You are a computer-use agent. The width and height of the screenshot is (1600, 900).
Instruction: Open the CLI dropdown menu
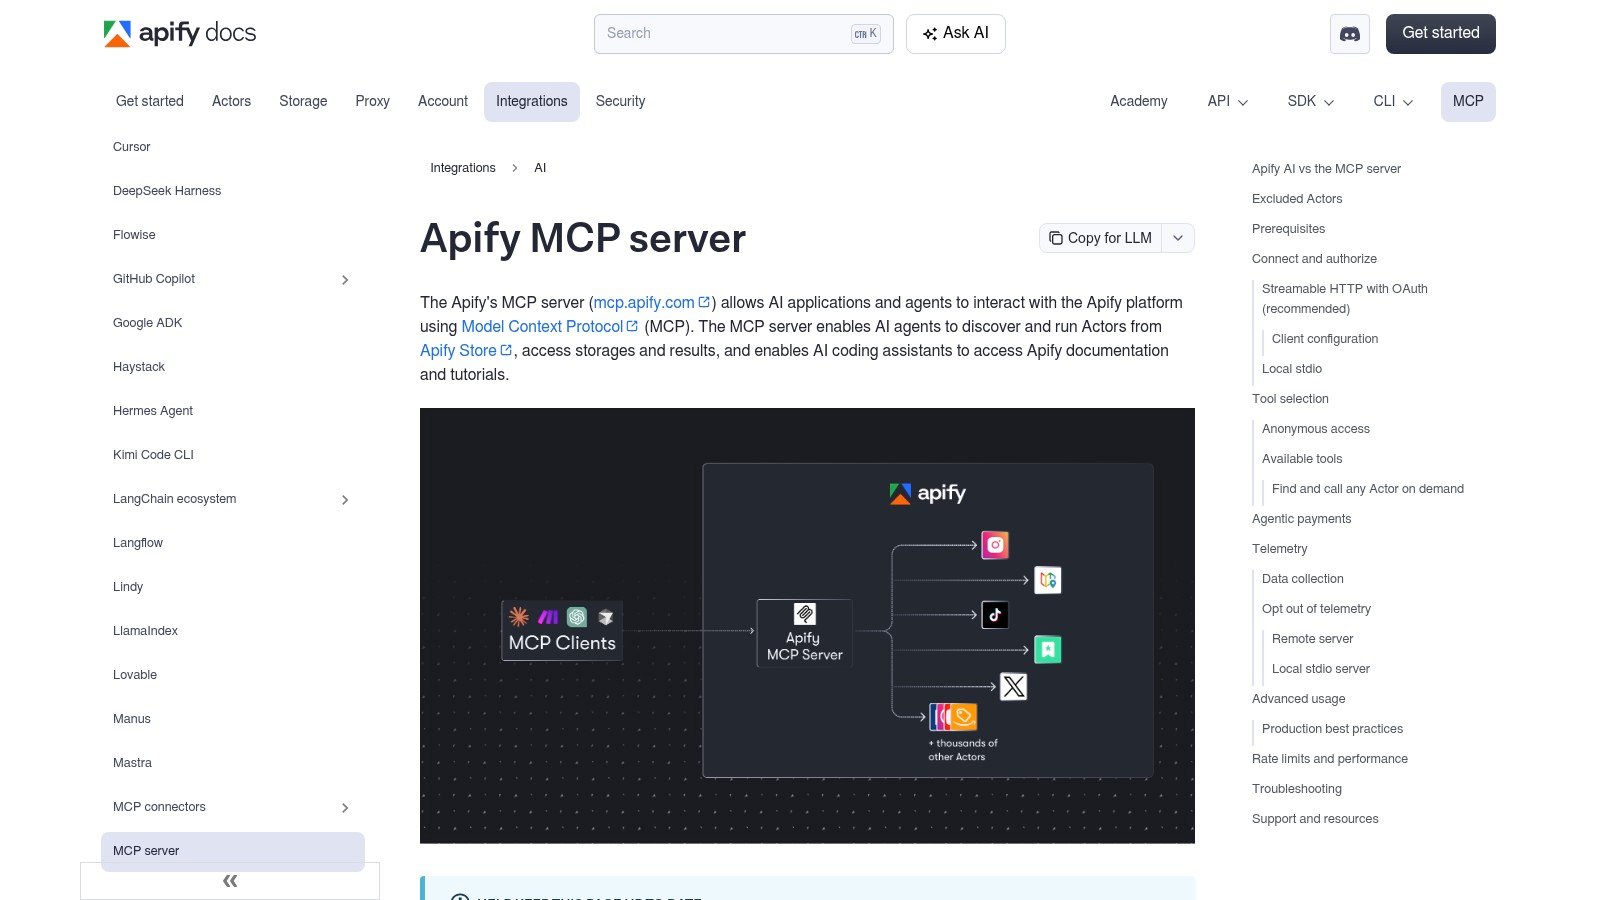pos(1393,102)
